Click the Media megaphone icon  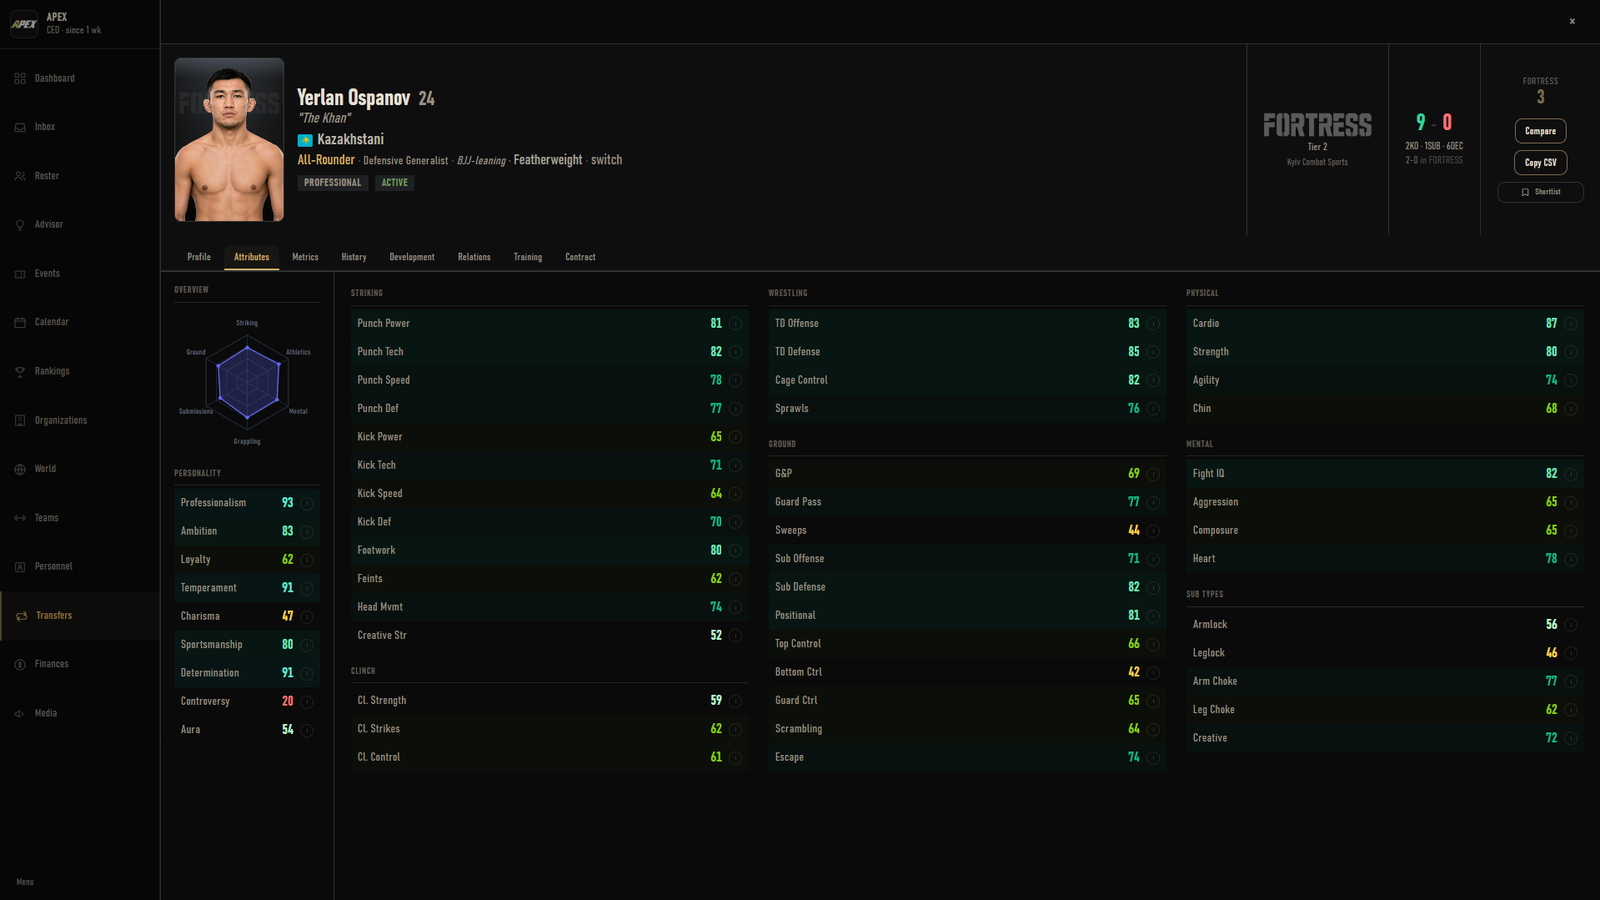pyautogui.click(x=20, y=713)
